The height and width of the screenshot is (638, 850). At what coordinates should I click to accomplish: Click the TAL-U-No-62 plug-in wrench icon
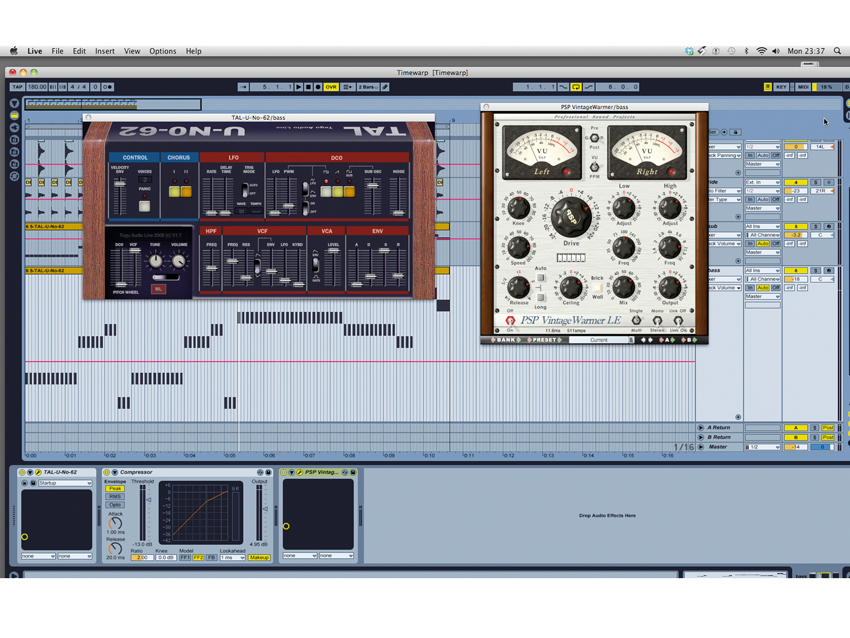tap(38, 472)
